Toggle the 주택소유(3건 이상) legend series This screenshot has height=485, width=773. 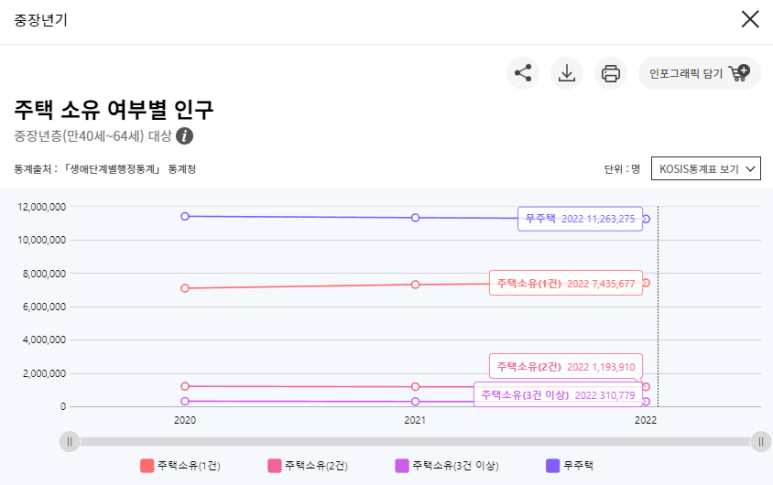[x=447, y=465]
